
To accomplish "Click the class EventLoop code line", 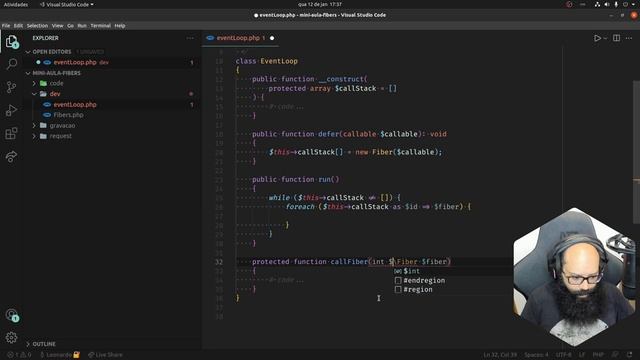I will (267, 61).
